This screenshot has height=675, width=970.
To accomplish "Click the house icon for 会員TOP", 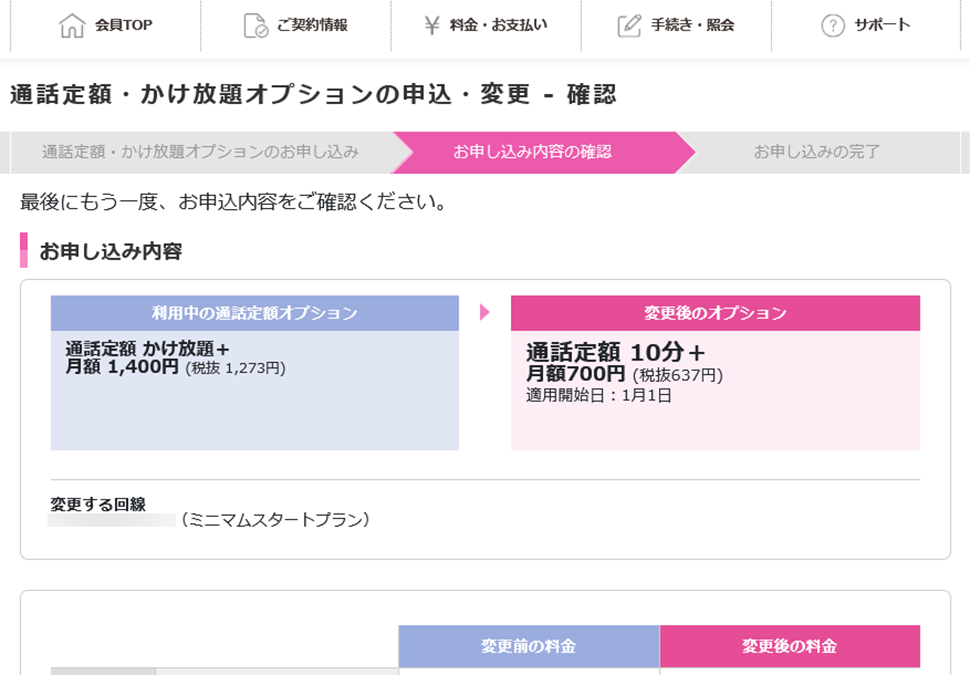I will (x=72, y=26).
